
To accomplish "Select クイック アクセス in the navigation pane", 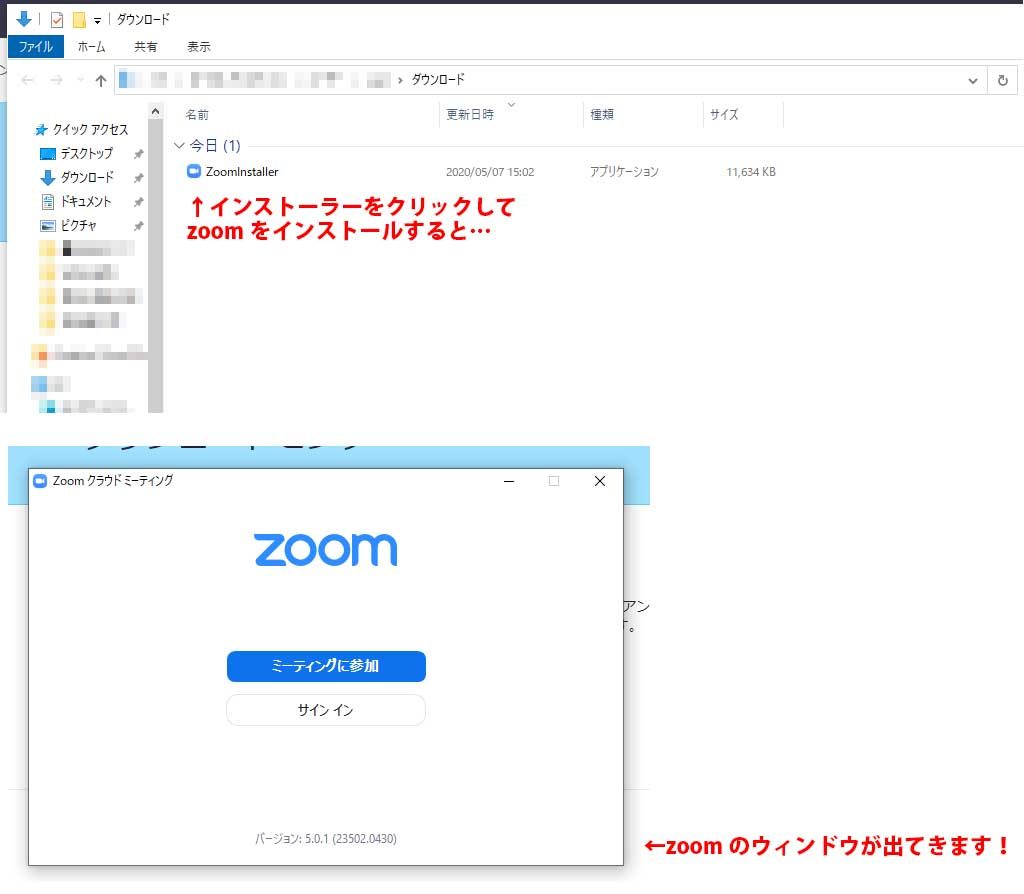I will tap(90, 130).
